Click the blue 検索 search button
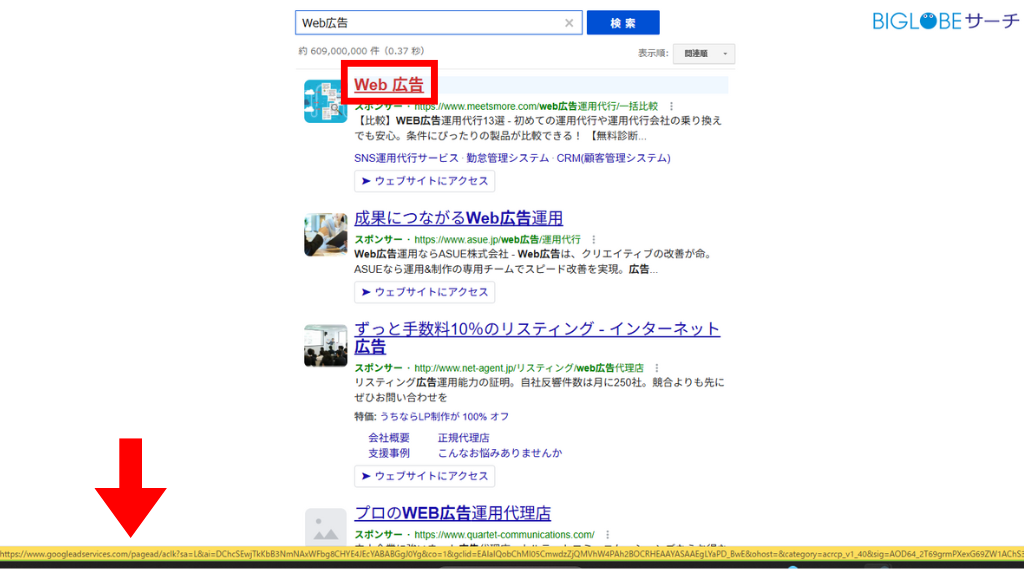Screen dimensions: 1024x573 [623, 23]
